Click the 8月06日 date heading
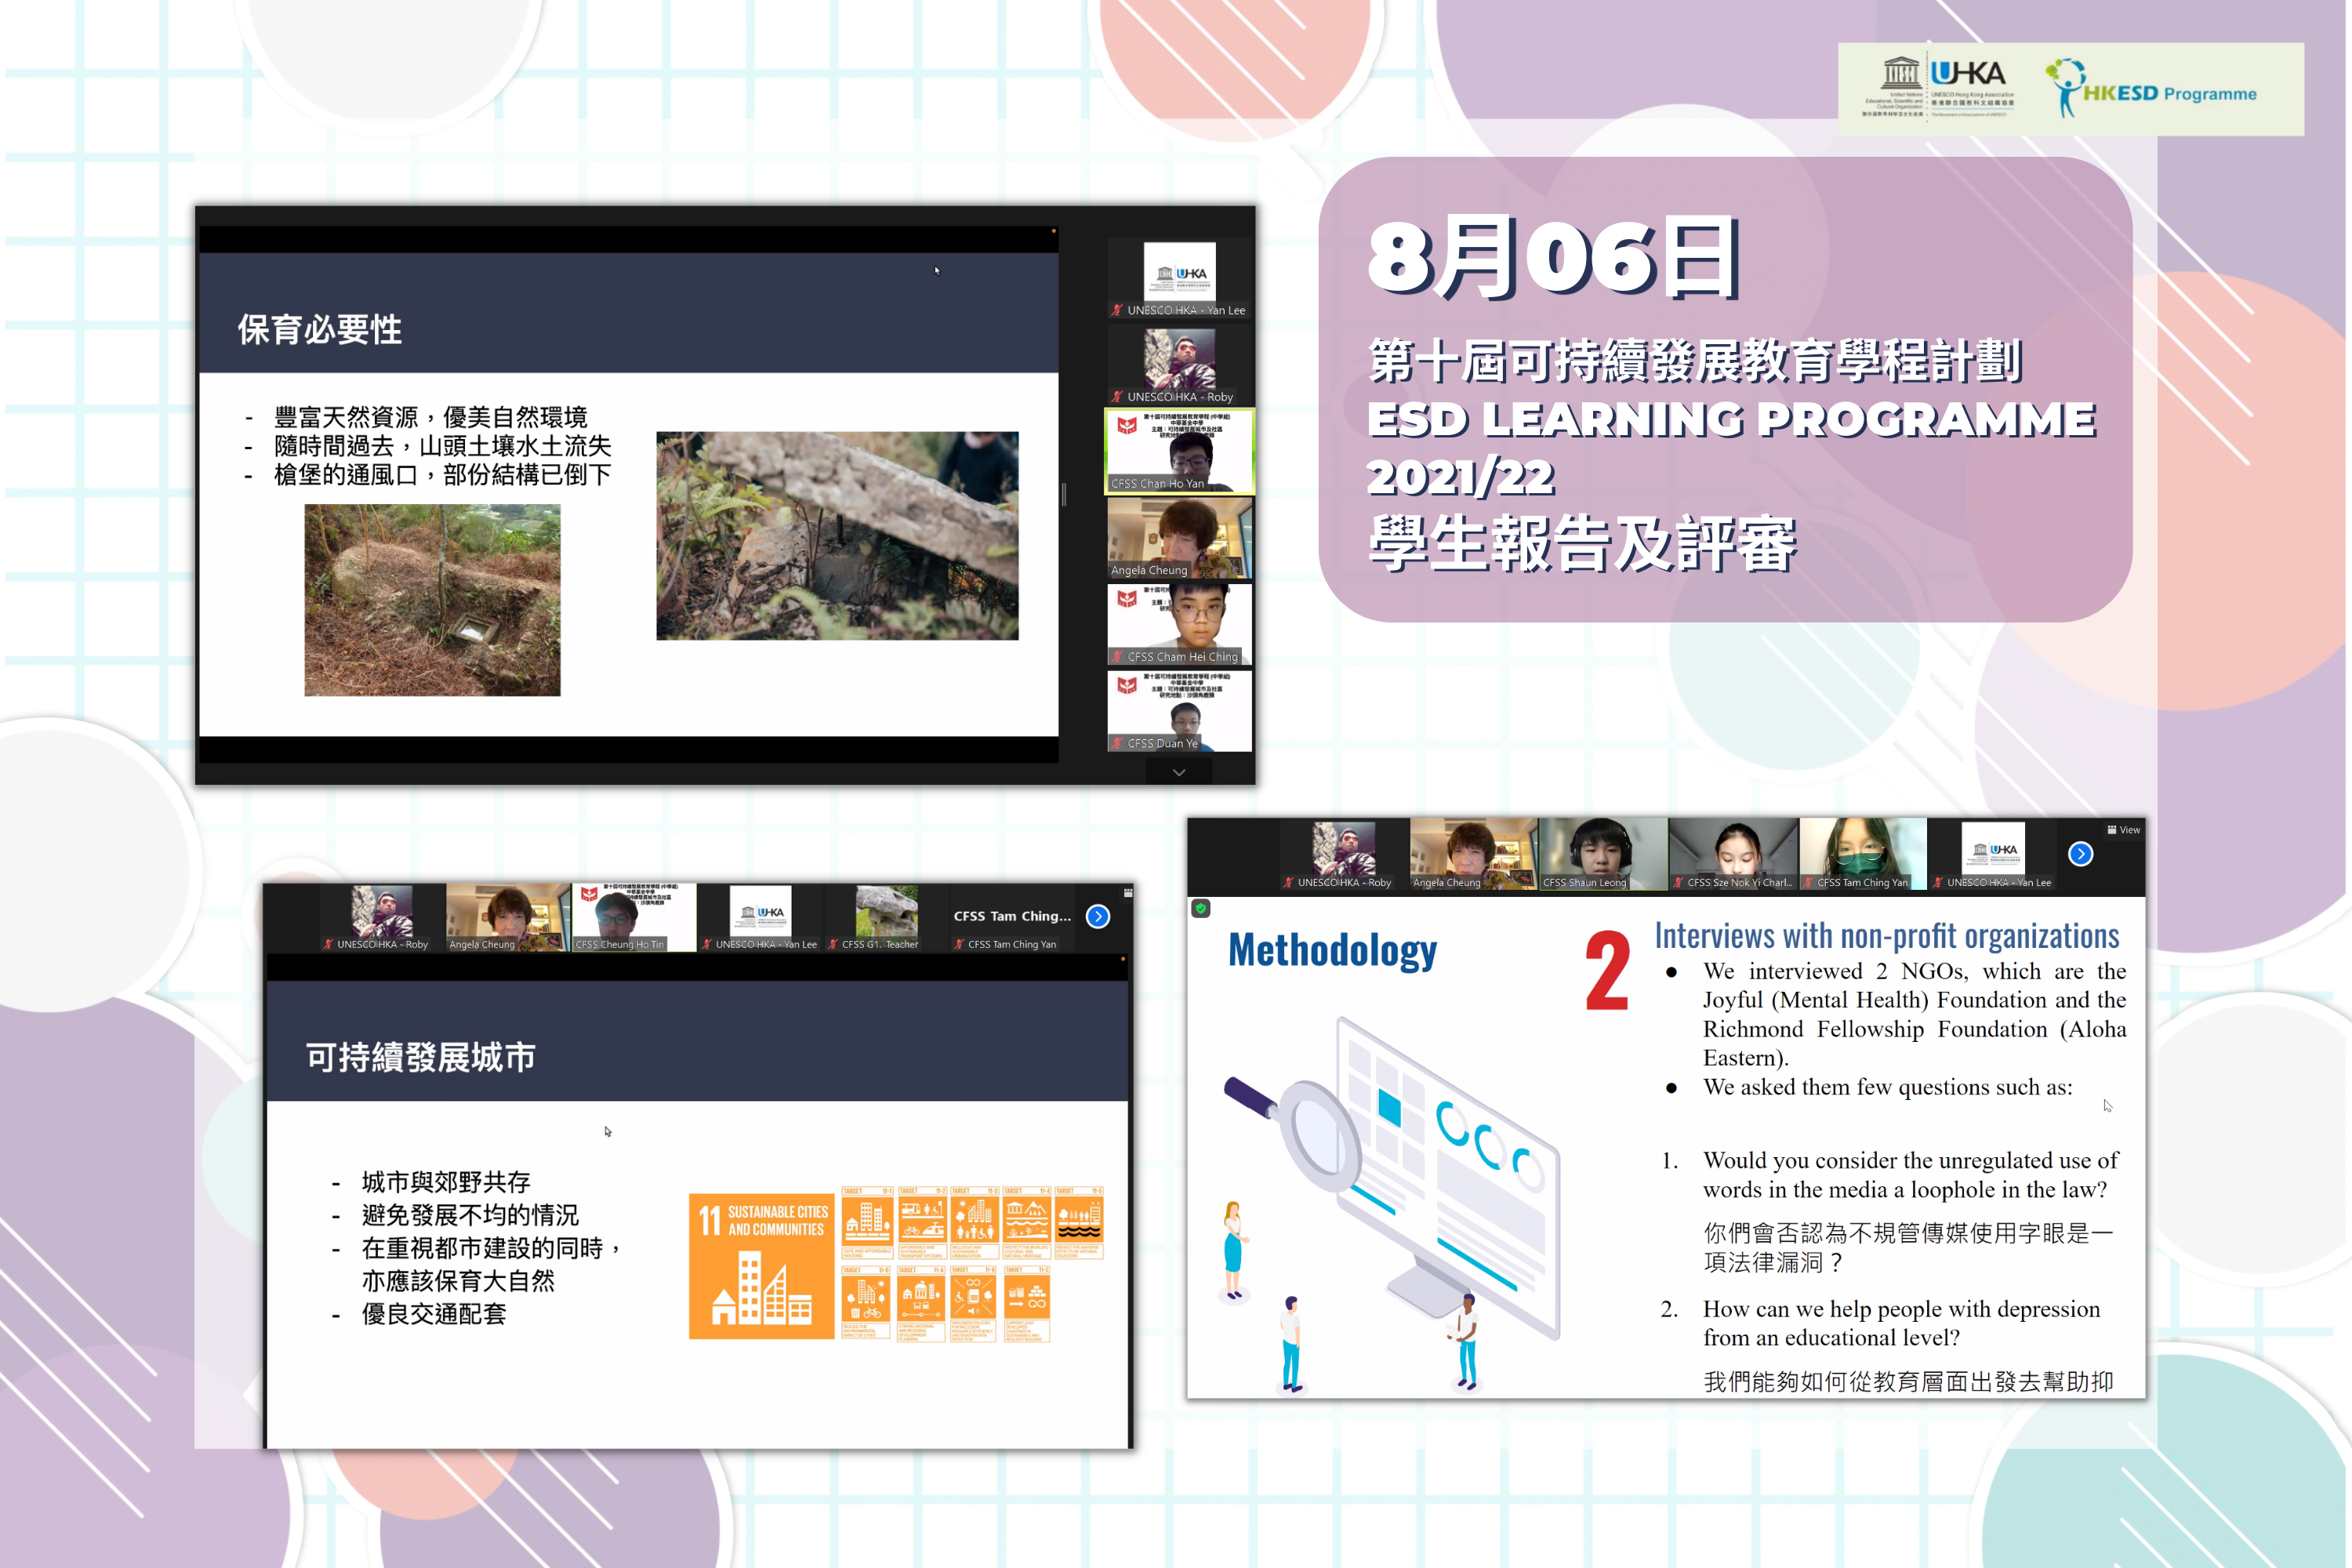Image resolution: width=2352 pixels, height=1568 pixels. pos(1555,258)
